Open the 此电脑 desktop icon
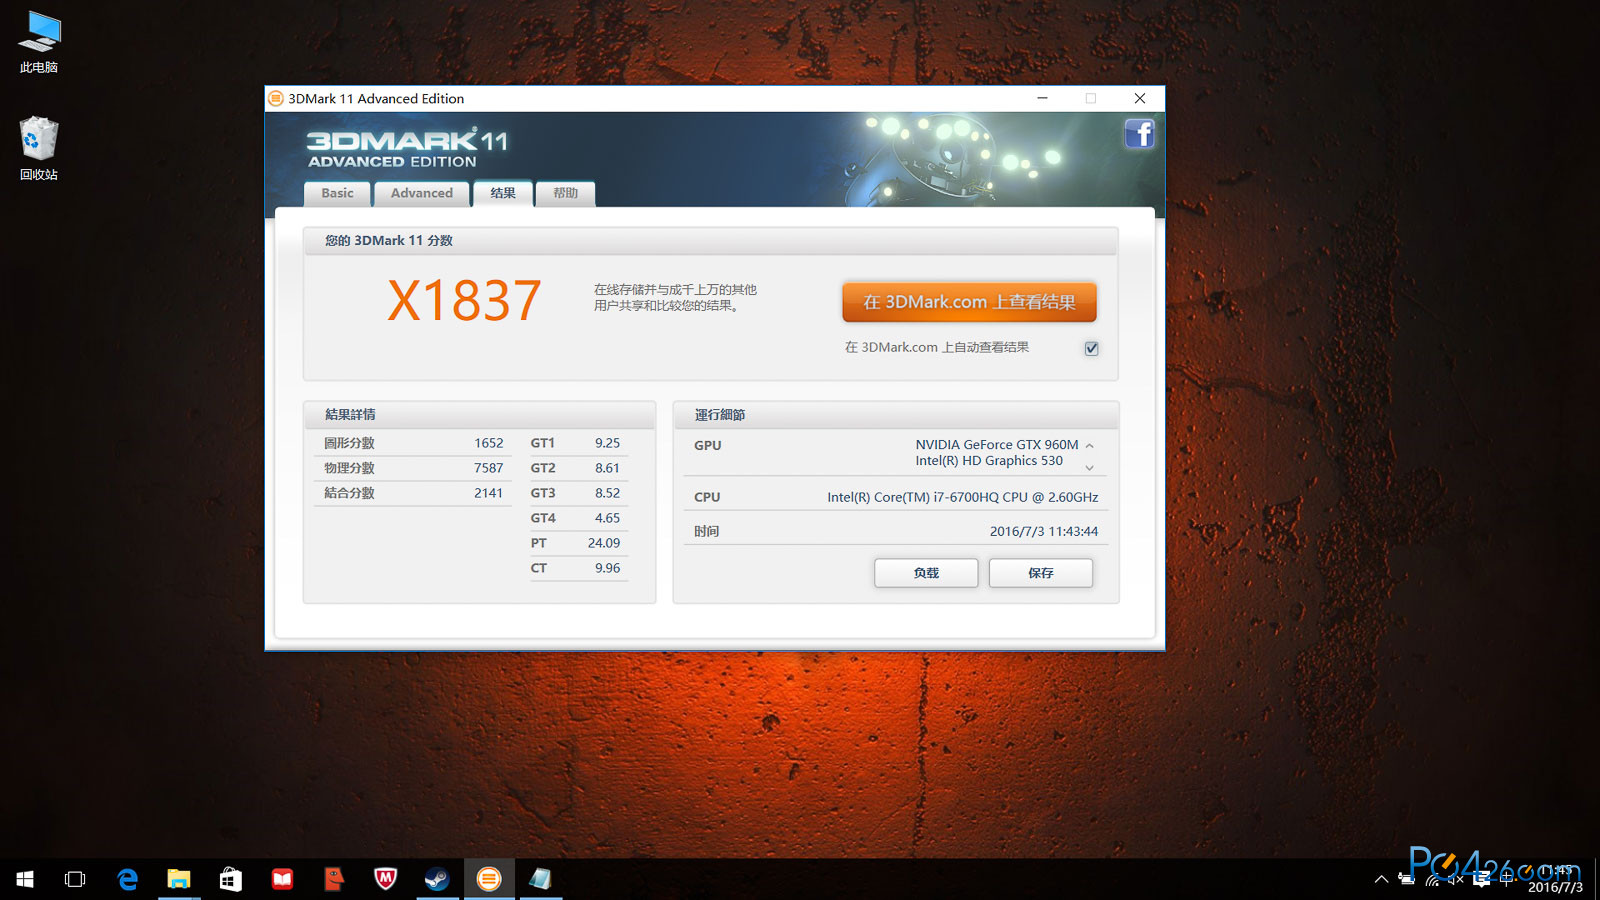1600x900 pixels. tap(39, 42)
